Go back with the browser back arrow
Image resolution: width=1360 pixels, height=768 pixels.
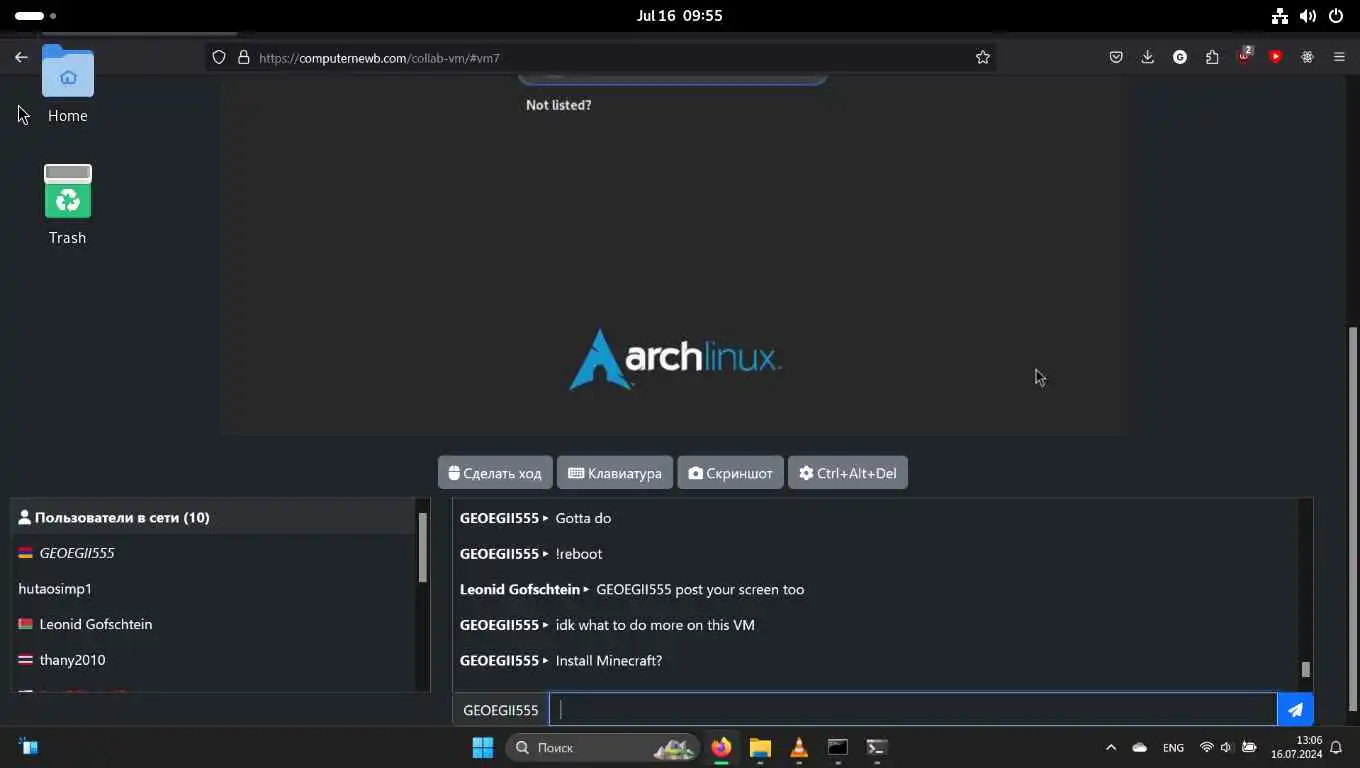21,57
